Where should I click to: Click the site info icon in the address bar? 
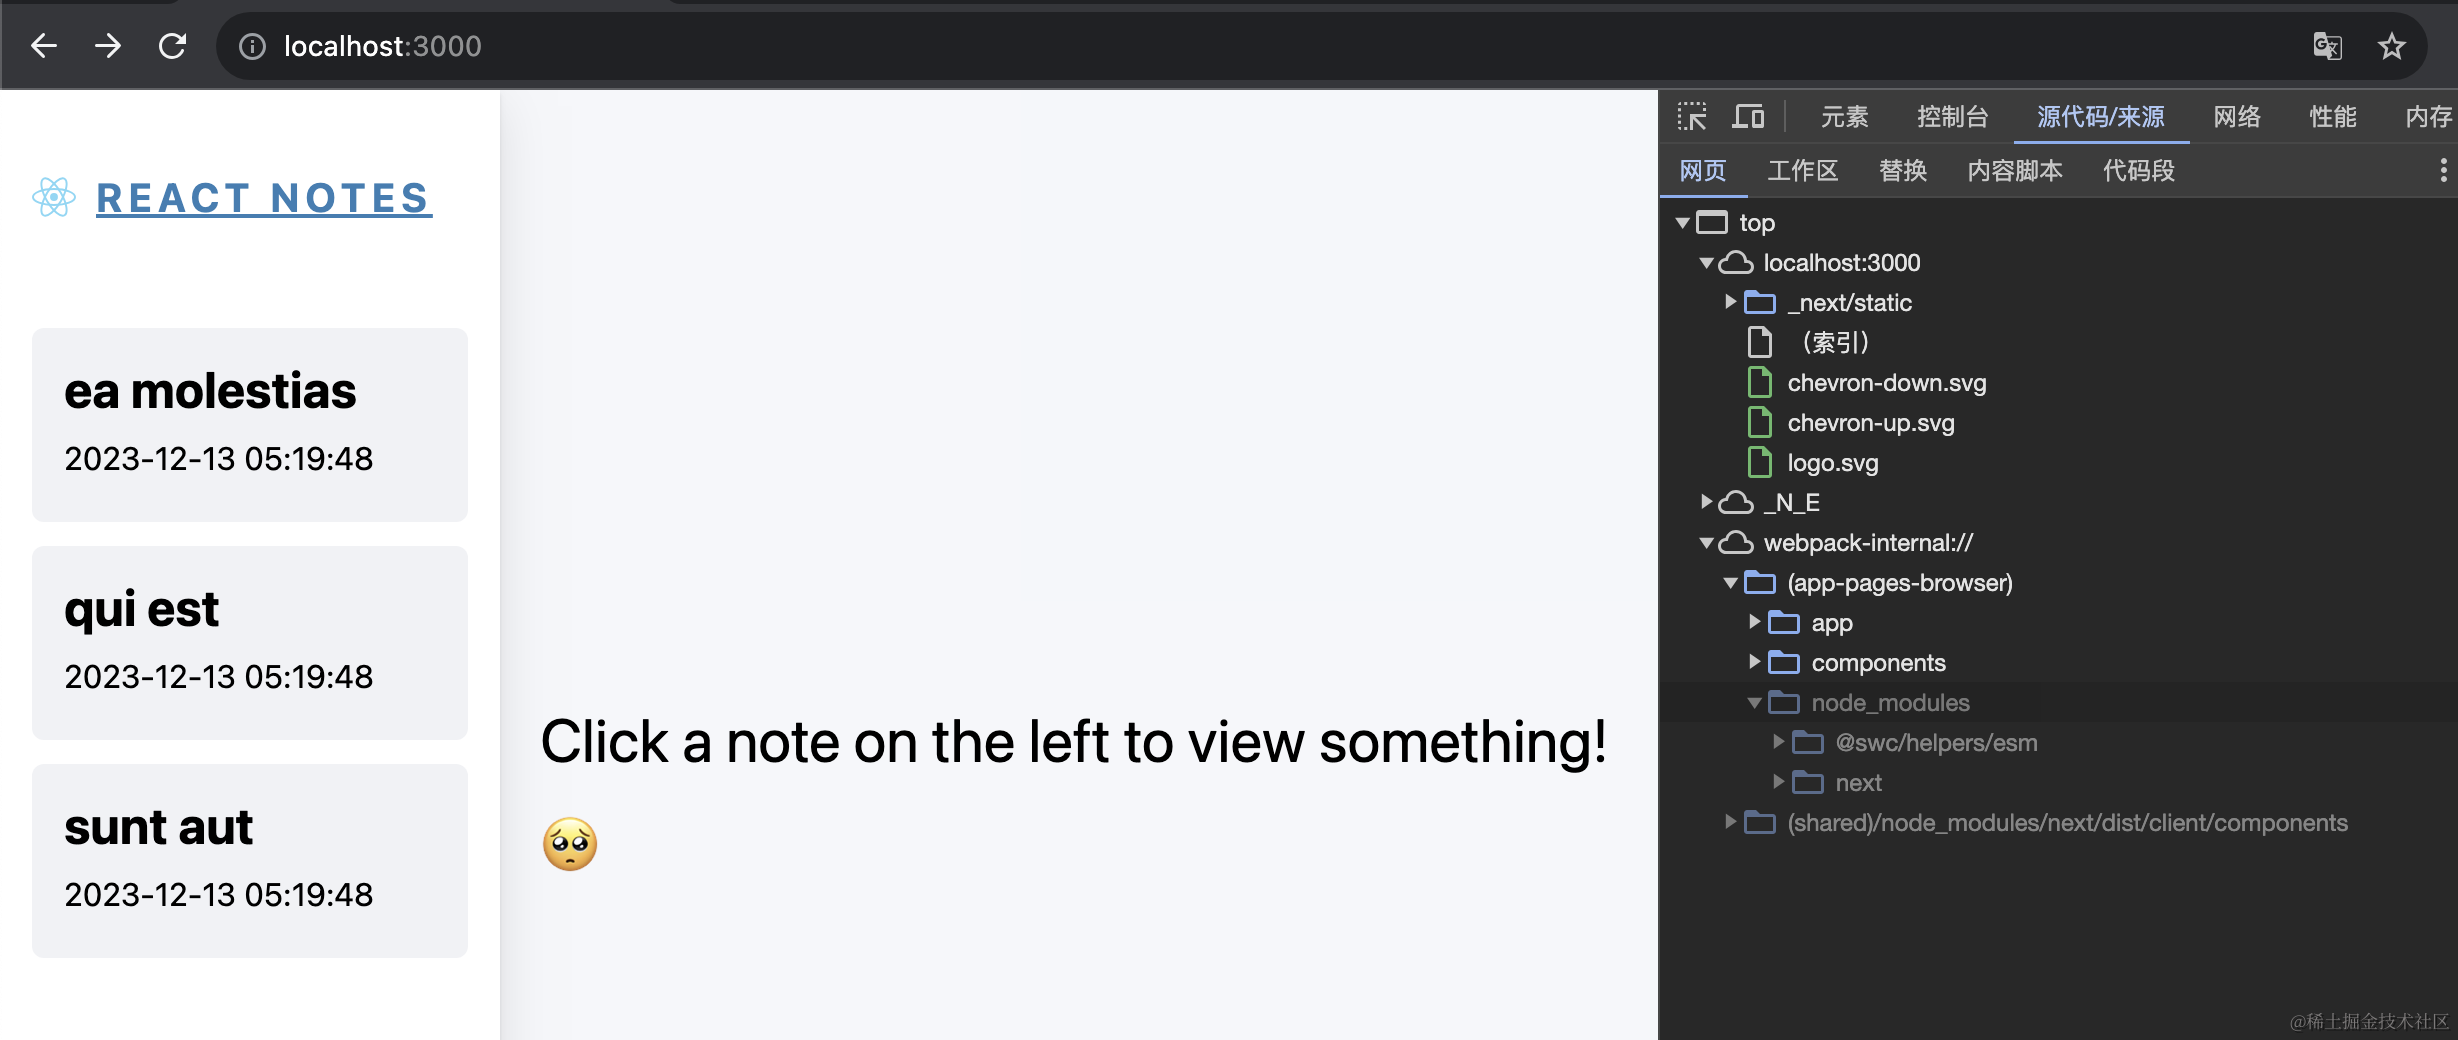click(252, 46)
